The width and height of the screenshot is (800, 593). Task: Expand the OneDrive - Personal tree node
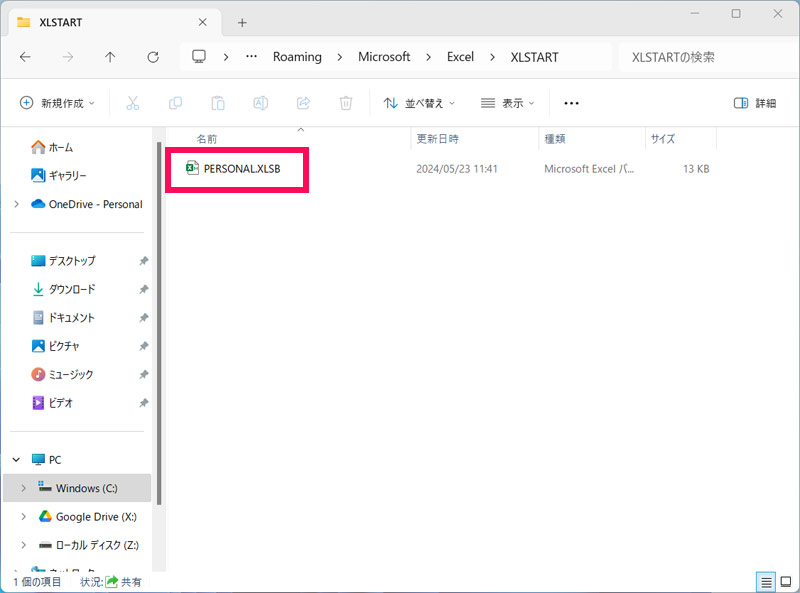pyautogui.click(x=17, y=204)
